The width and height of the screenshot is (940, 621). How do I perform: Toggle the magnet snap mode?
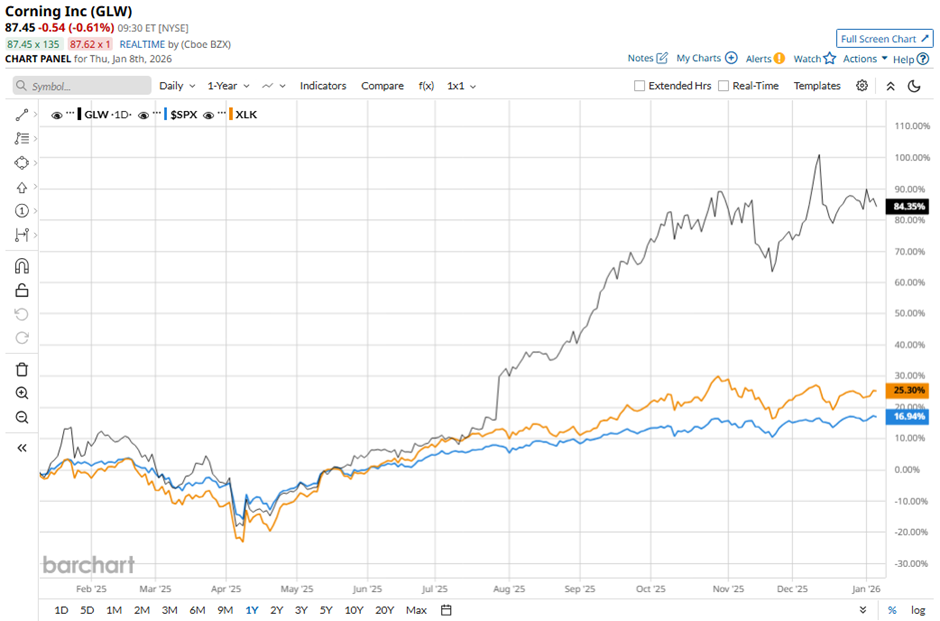click(x=22, y=266)
